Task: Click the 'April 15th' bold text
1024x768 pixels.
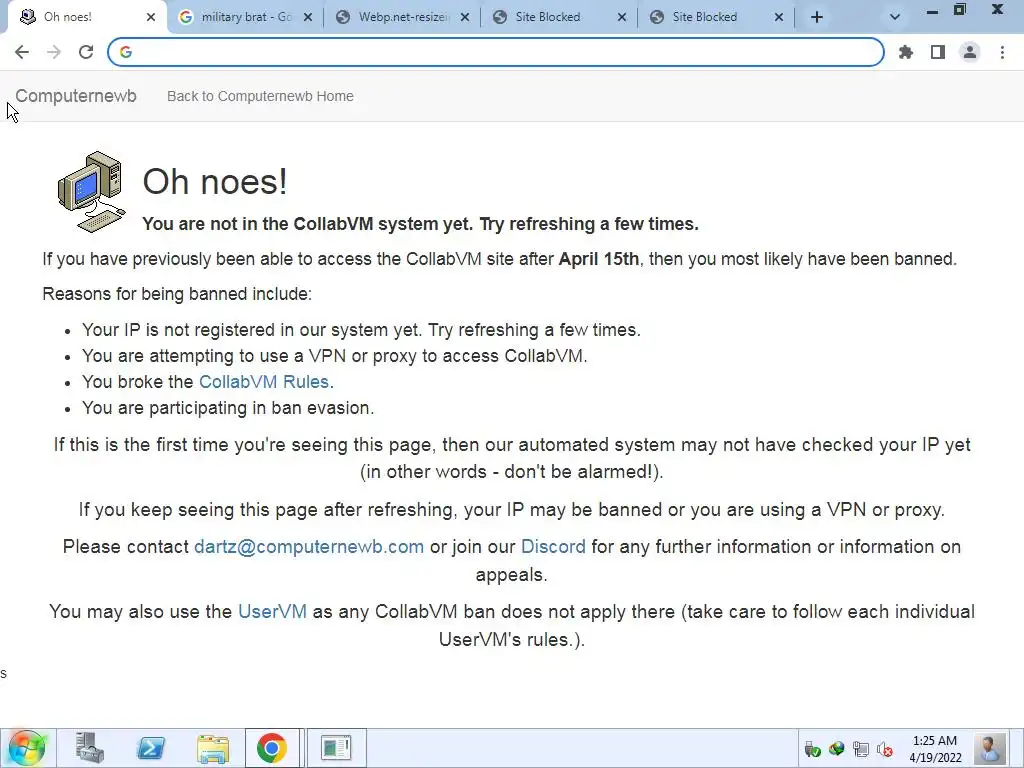Action: click(x=599, y=259)
